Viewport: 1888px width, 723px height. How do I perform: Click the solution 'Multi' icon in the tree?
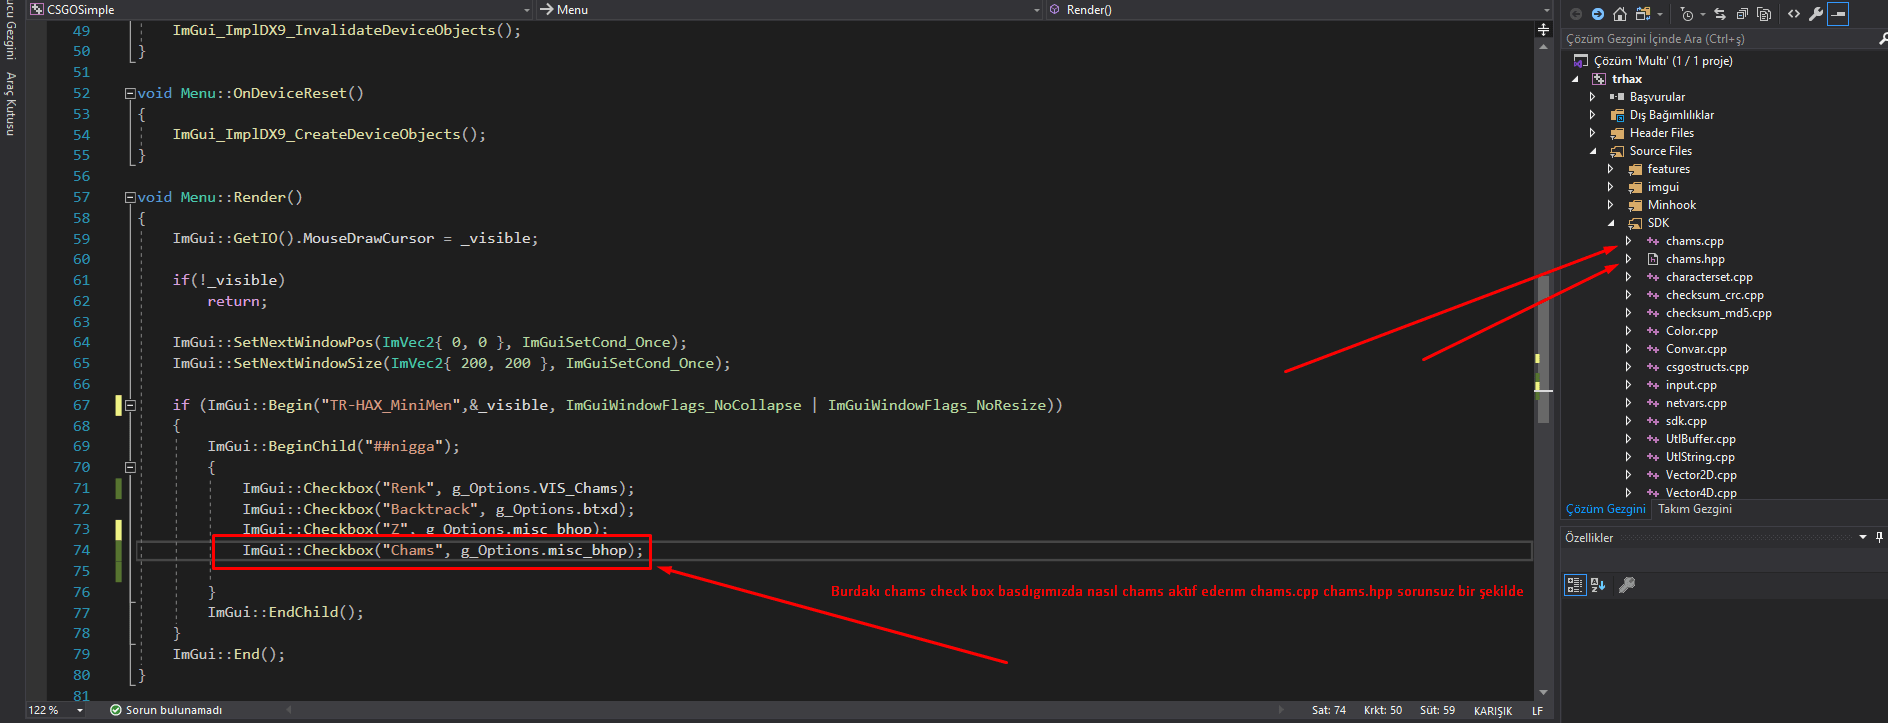pyautogui.click(x=1581, y=61)
